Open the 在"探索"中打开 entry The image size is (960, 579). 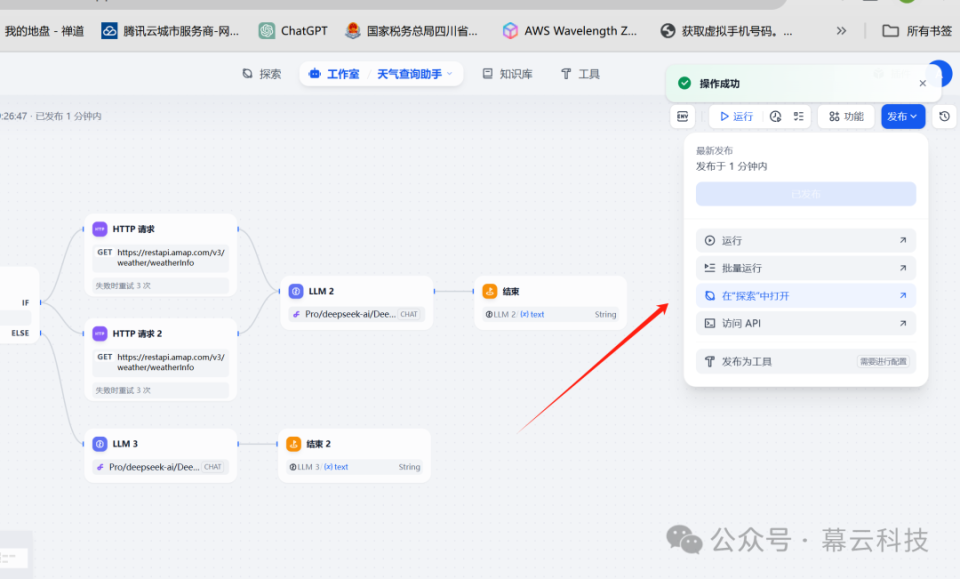[805, 295]
